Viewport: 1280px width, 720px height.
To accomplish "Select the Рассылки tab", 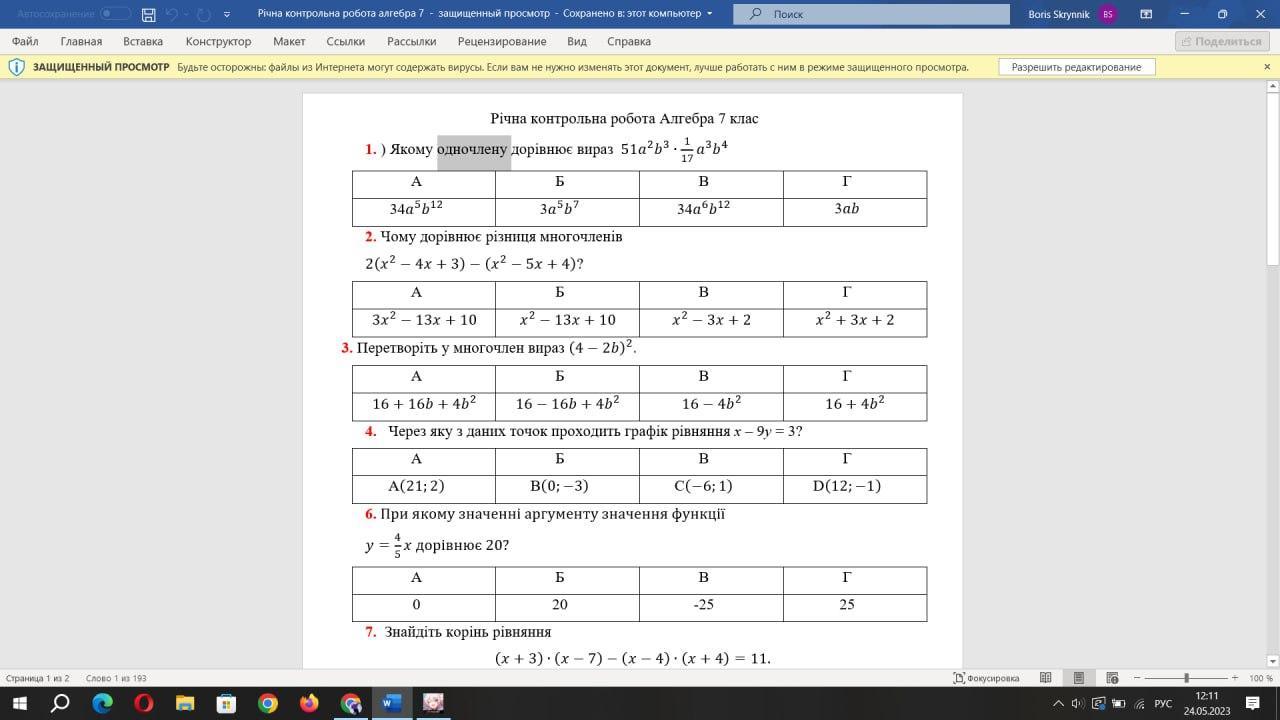I will click(x=412, y=41).
